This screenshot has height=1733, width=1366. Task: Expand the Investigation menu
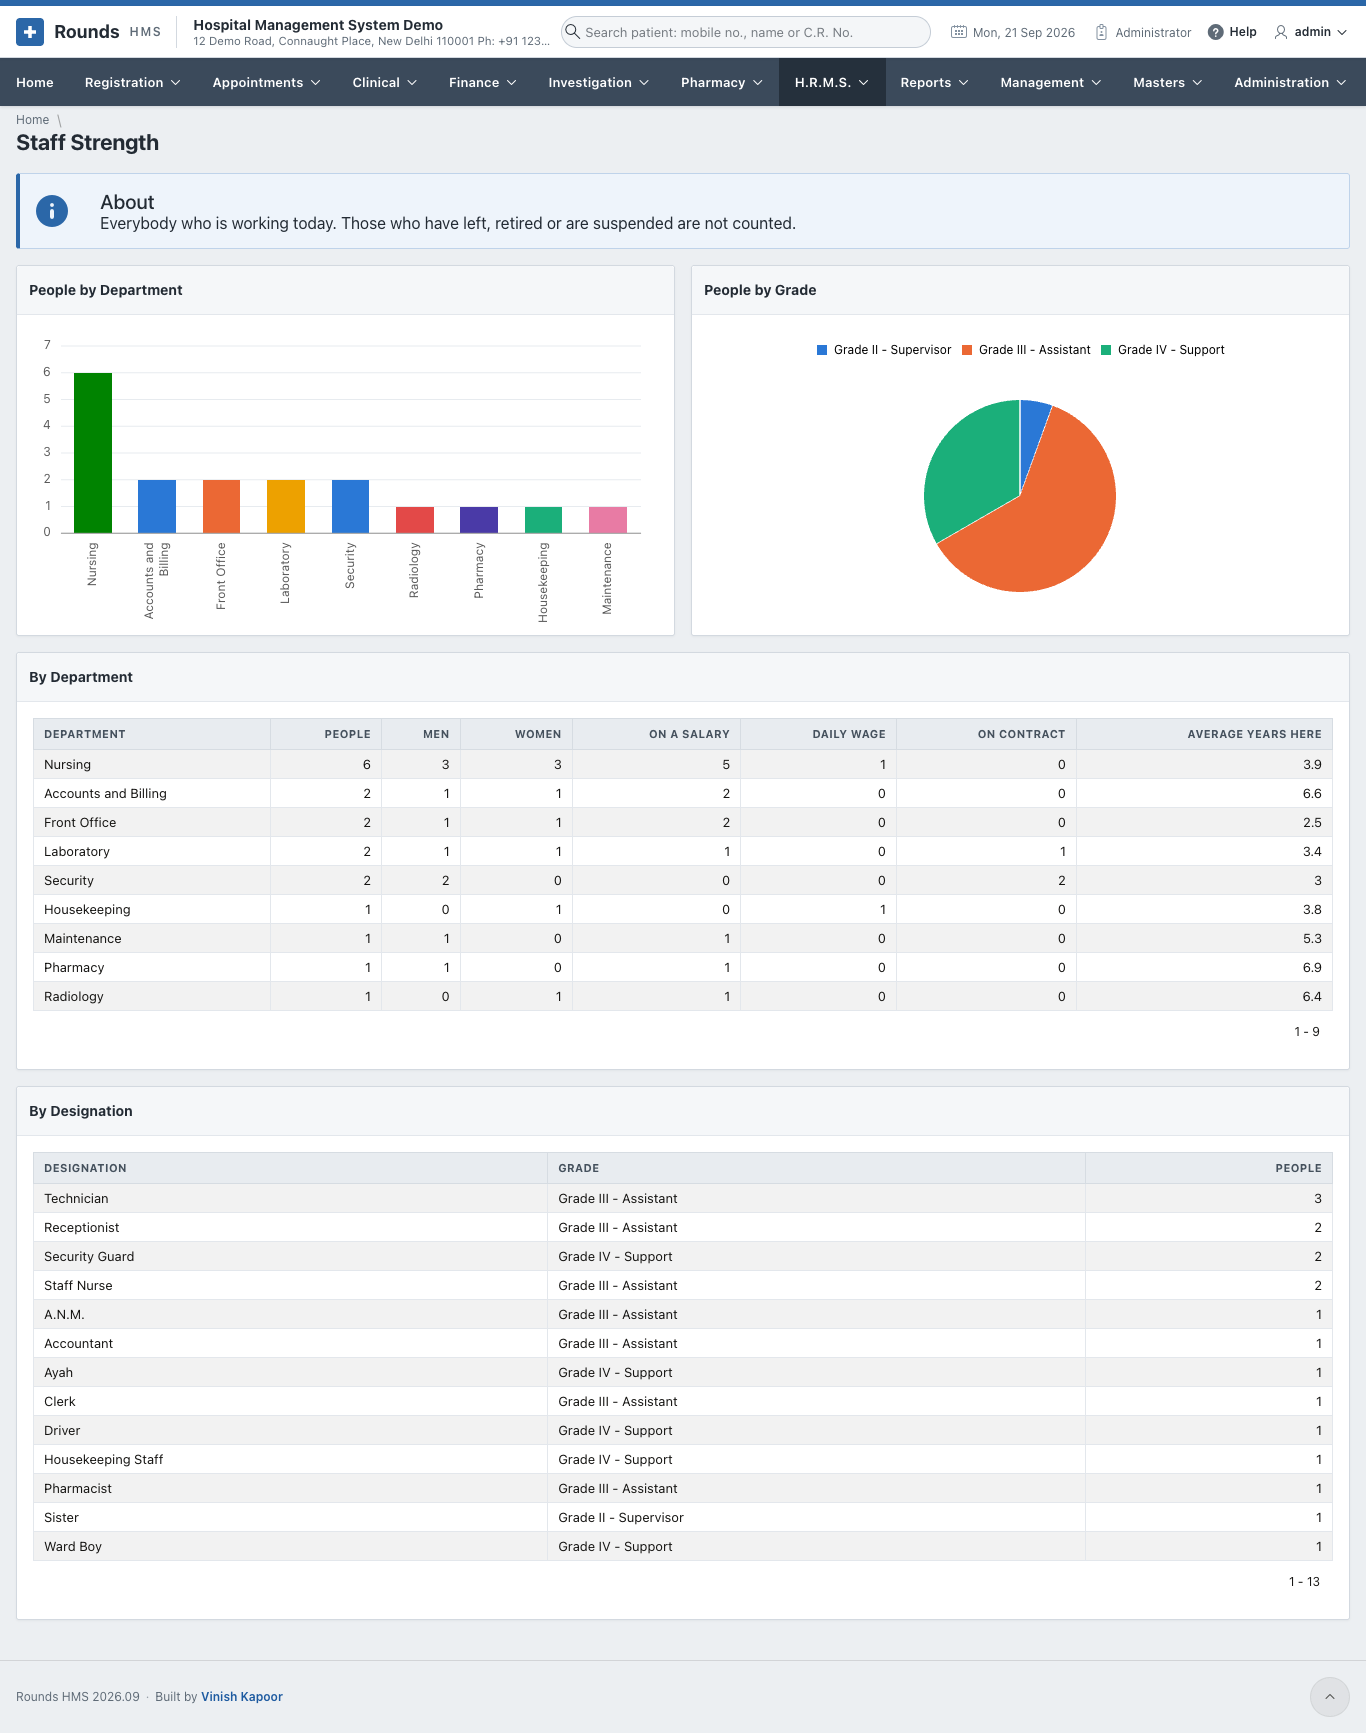[x=598, y=82]
